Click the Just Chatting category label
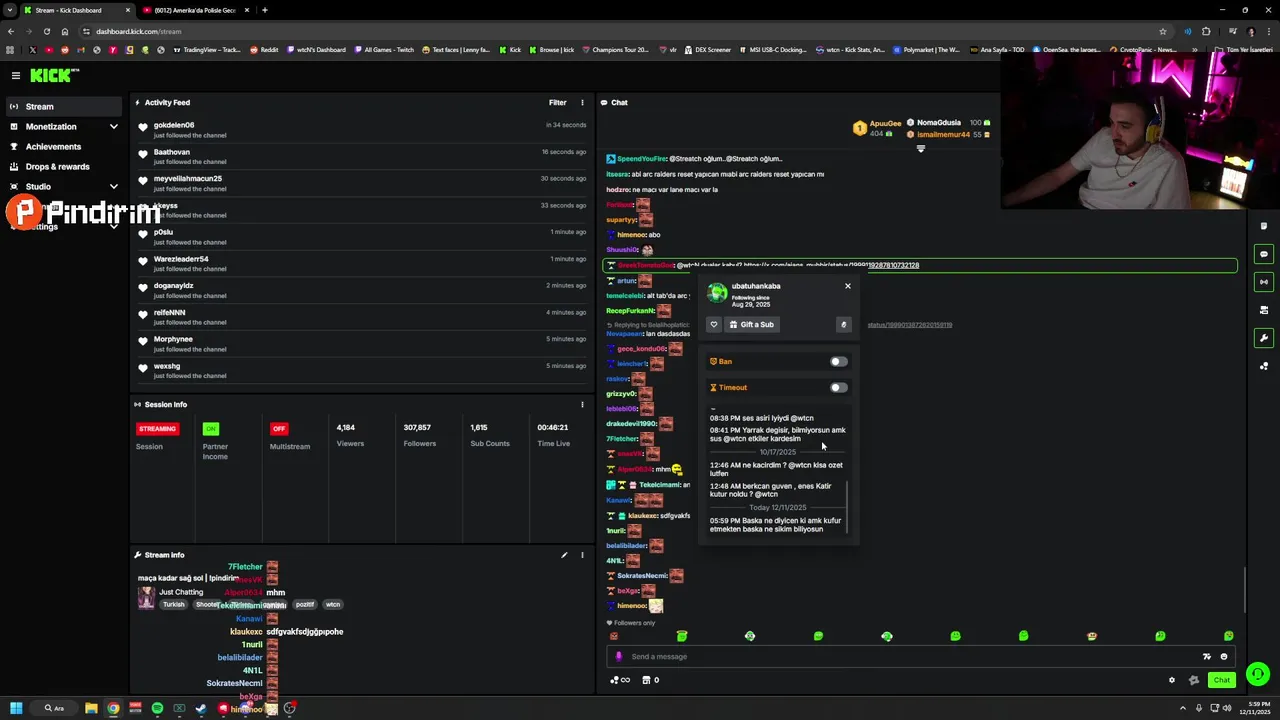This screenshot has height=720, width=1280. pos(181,592)
